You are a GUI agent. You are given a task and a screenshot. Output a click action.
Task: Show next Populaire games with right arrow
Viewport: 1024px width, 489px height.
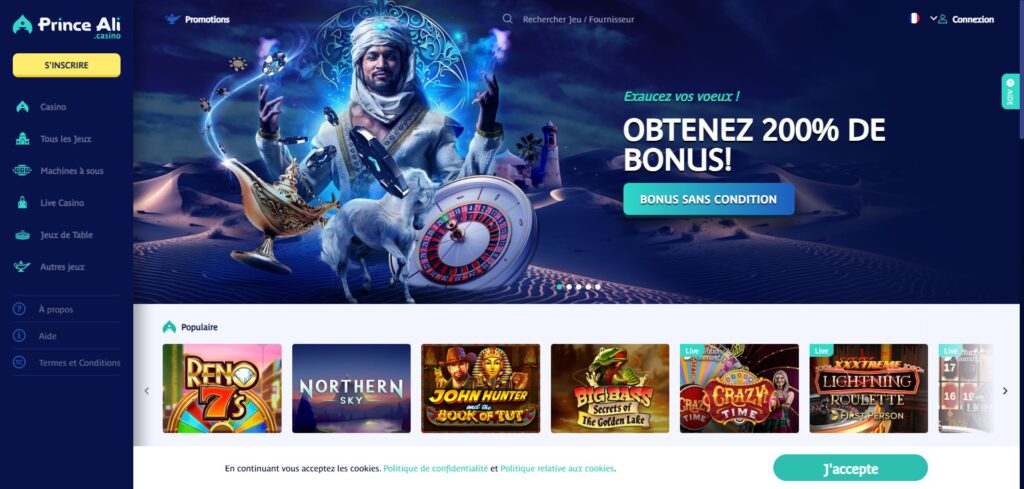pyautogui.click(x=1005, y=390)
